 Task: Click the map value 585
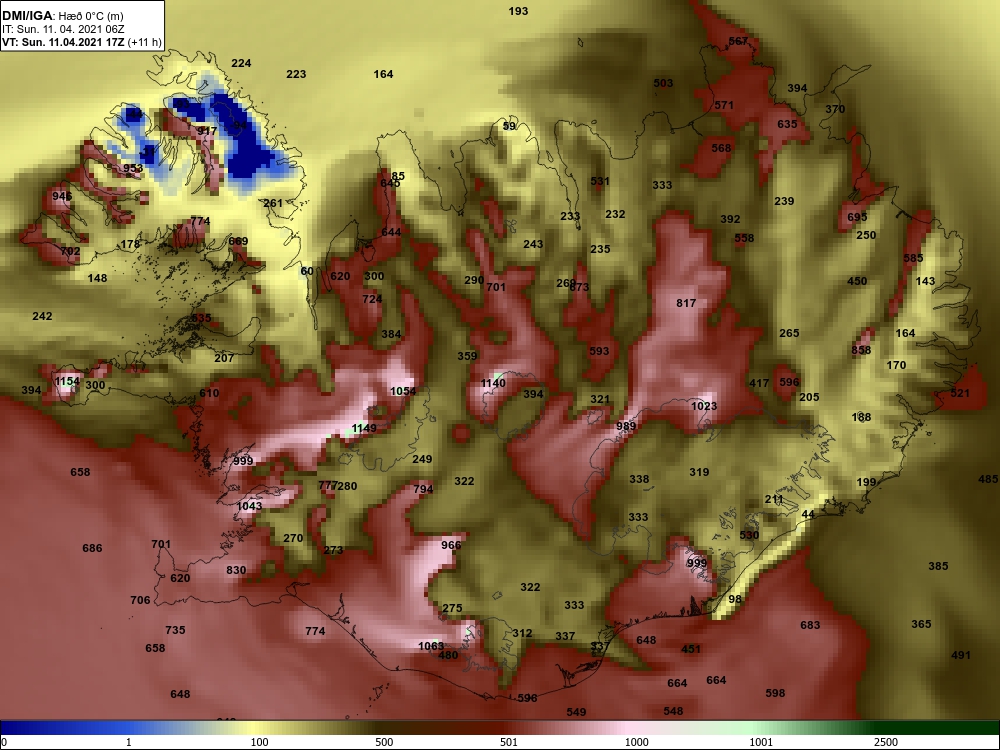[x=913, y=258]
